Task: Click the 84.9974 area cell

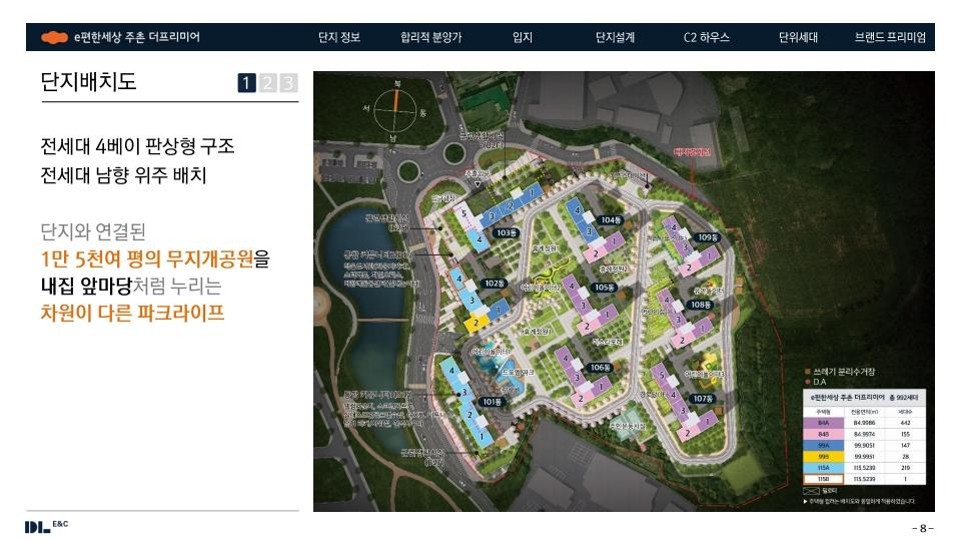Action: coord(864,434)
